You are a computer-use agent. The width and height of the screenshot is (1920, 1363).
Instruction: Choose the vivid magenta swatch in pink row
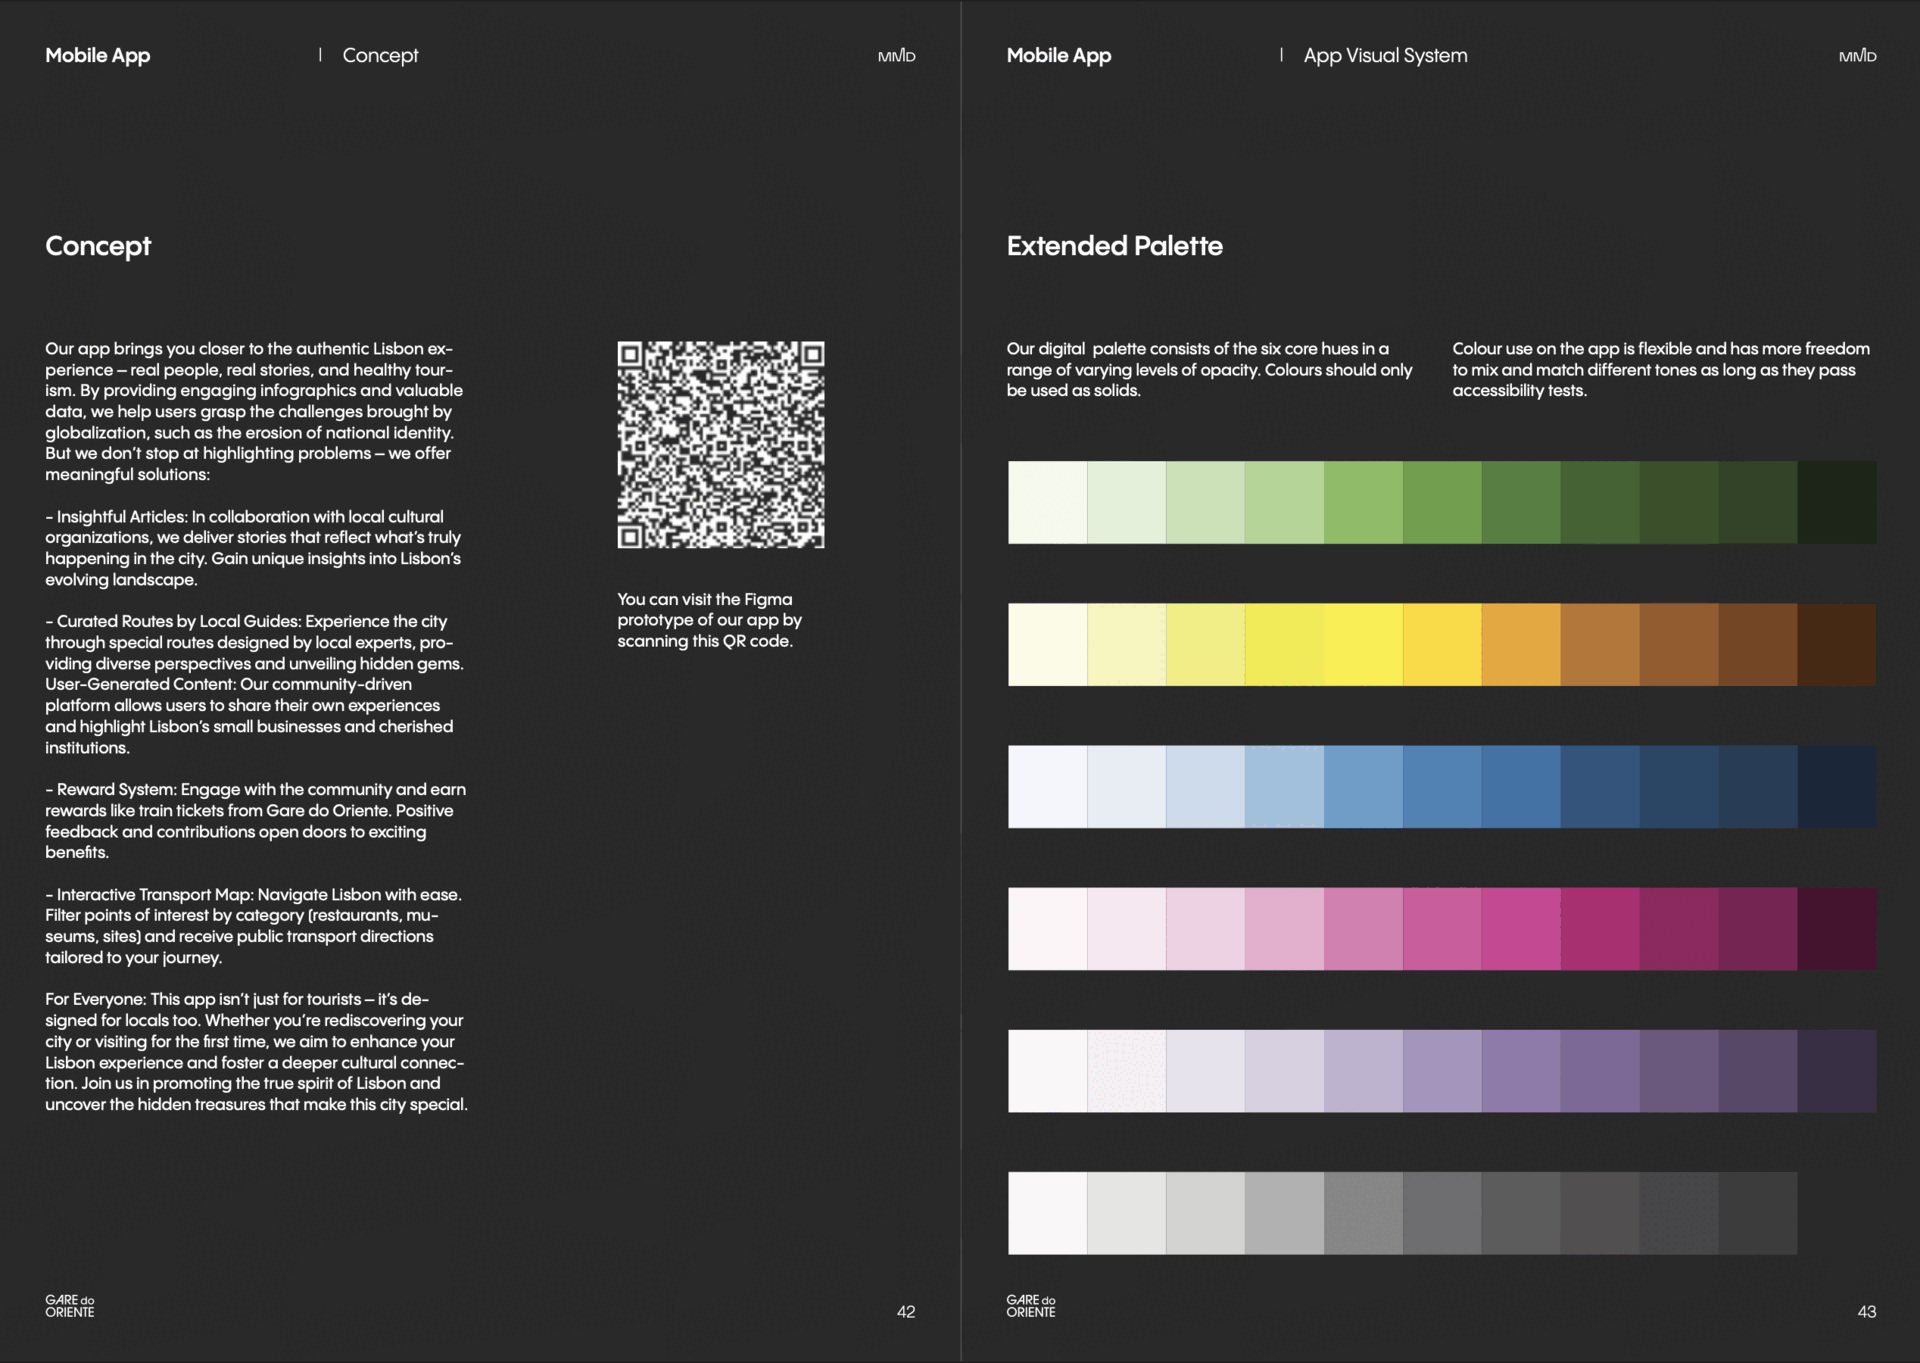(x=1521, y=929)
